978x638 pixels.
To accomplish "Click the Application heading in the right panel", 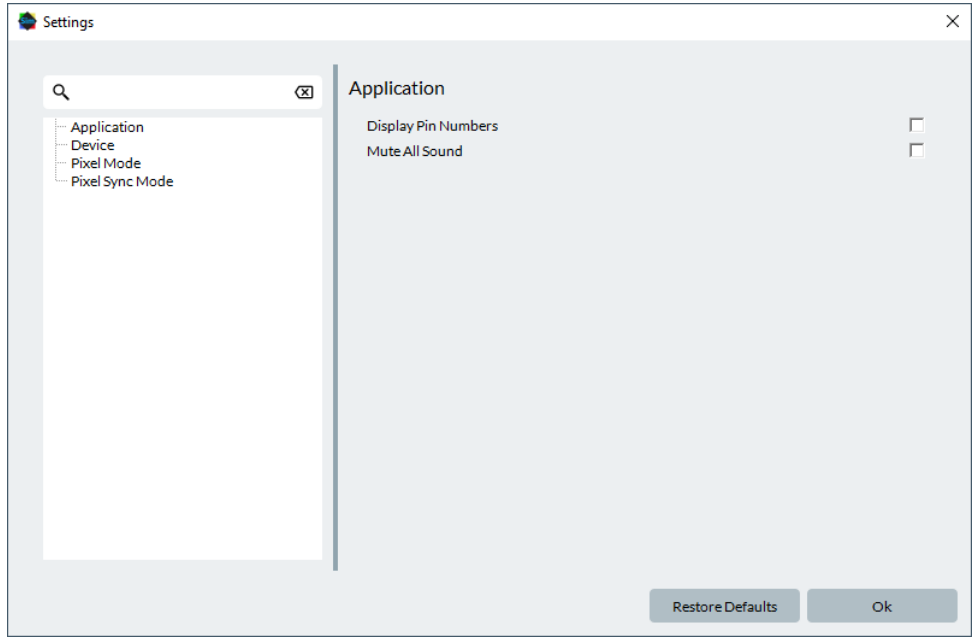I will click(396, 88).
